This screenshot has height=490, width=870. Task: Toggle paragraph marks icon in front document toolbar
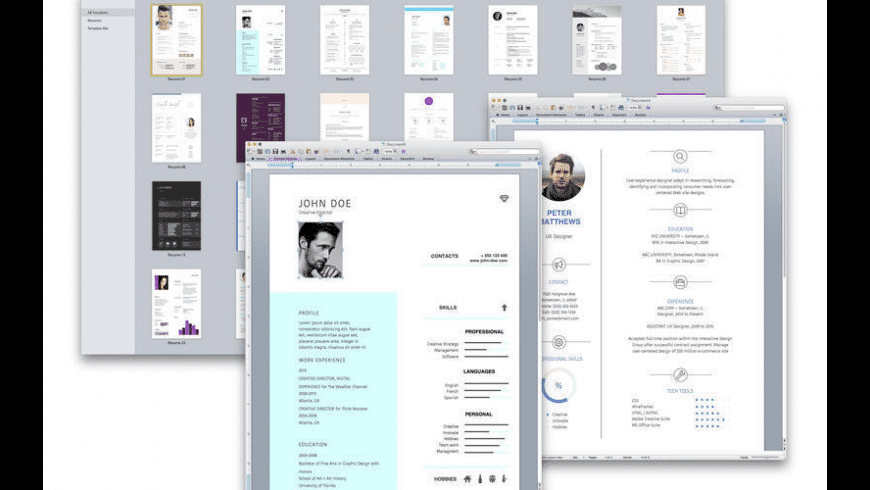348,151
